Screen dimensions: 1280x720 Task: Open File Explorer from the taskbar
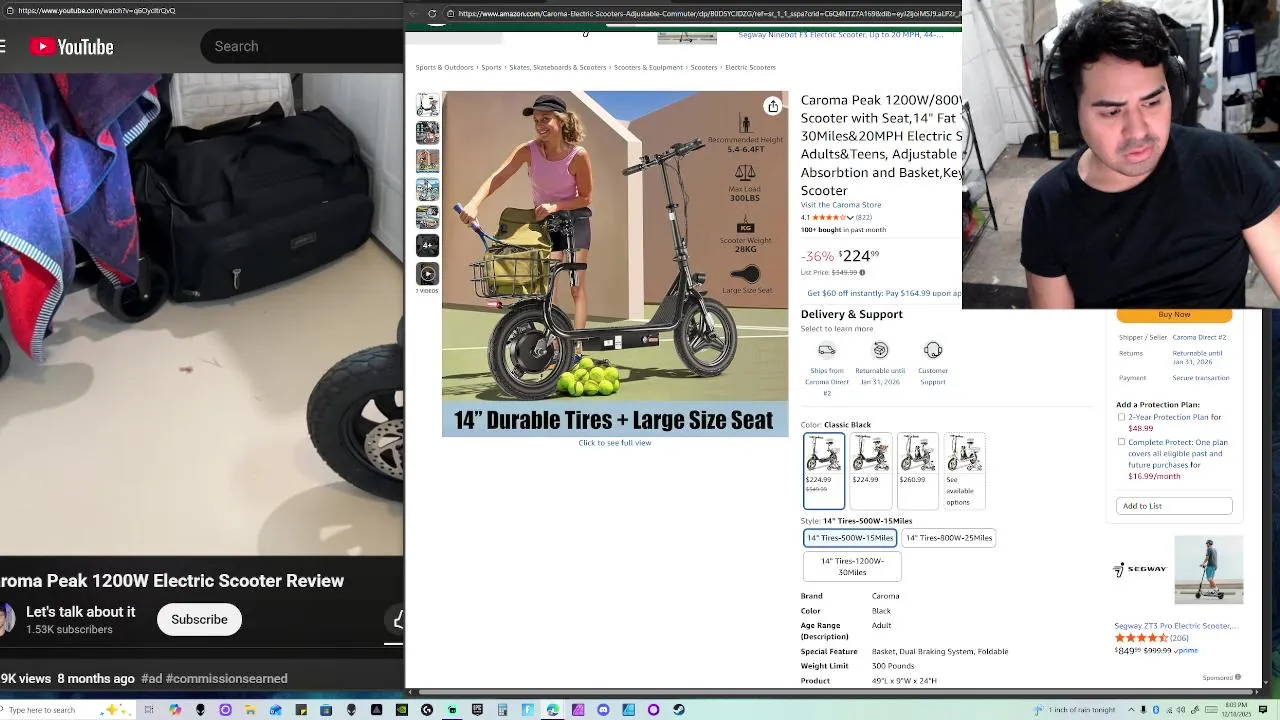(250, 710)
